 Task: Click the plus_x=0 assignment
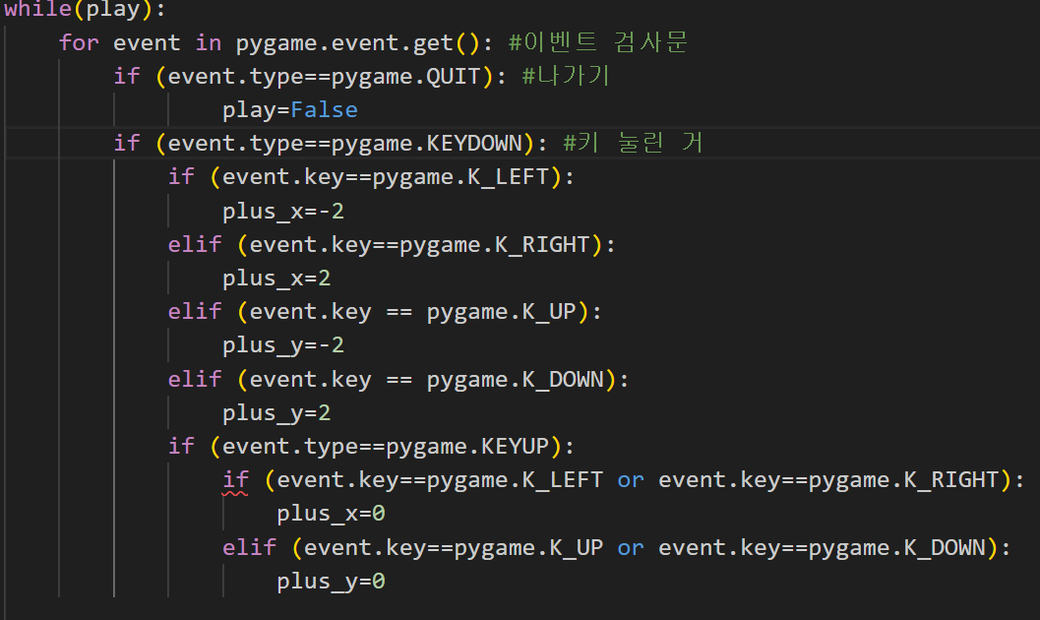click(x=331, y=514)
